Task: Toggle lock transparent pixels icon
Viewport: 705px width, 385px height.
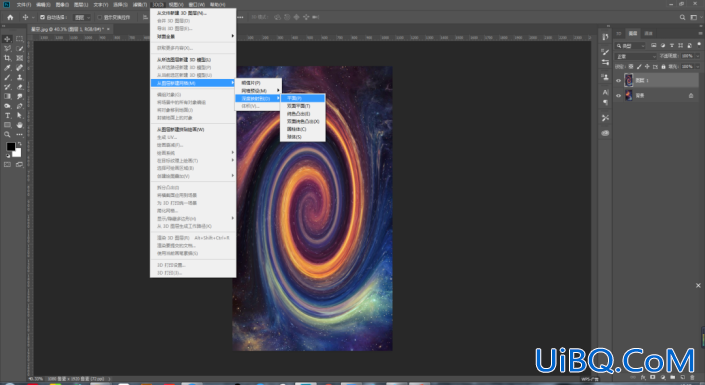Action: point(631,67)
